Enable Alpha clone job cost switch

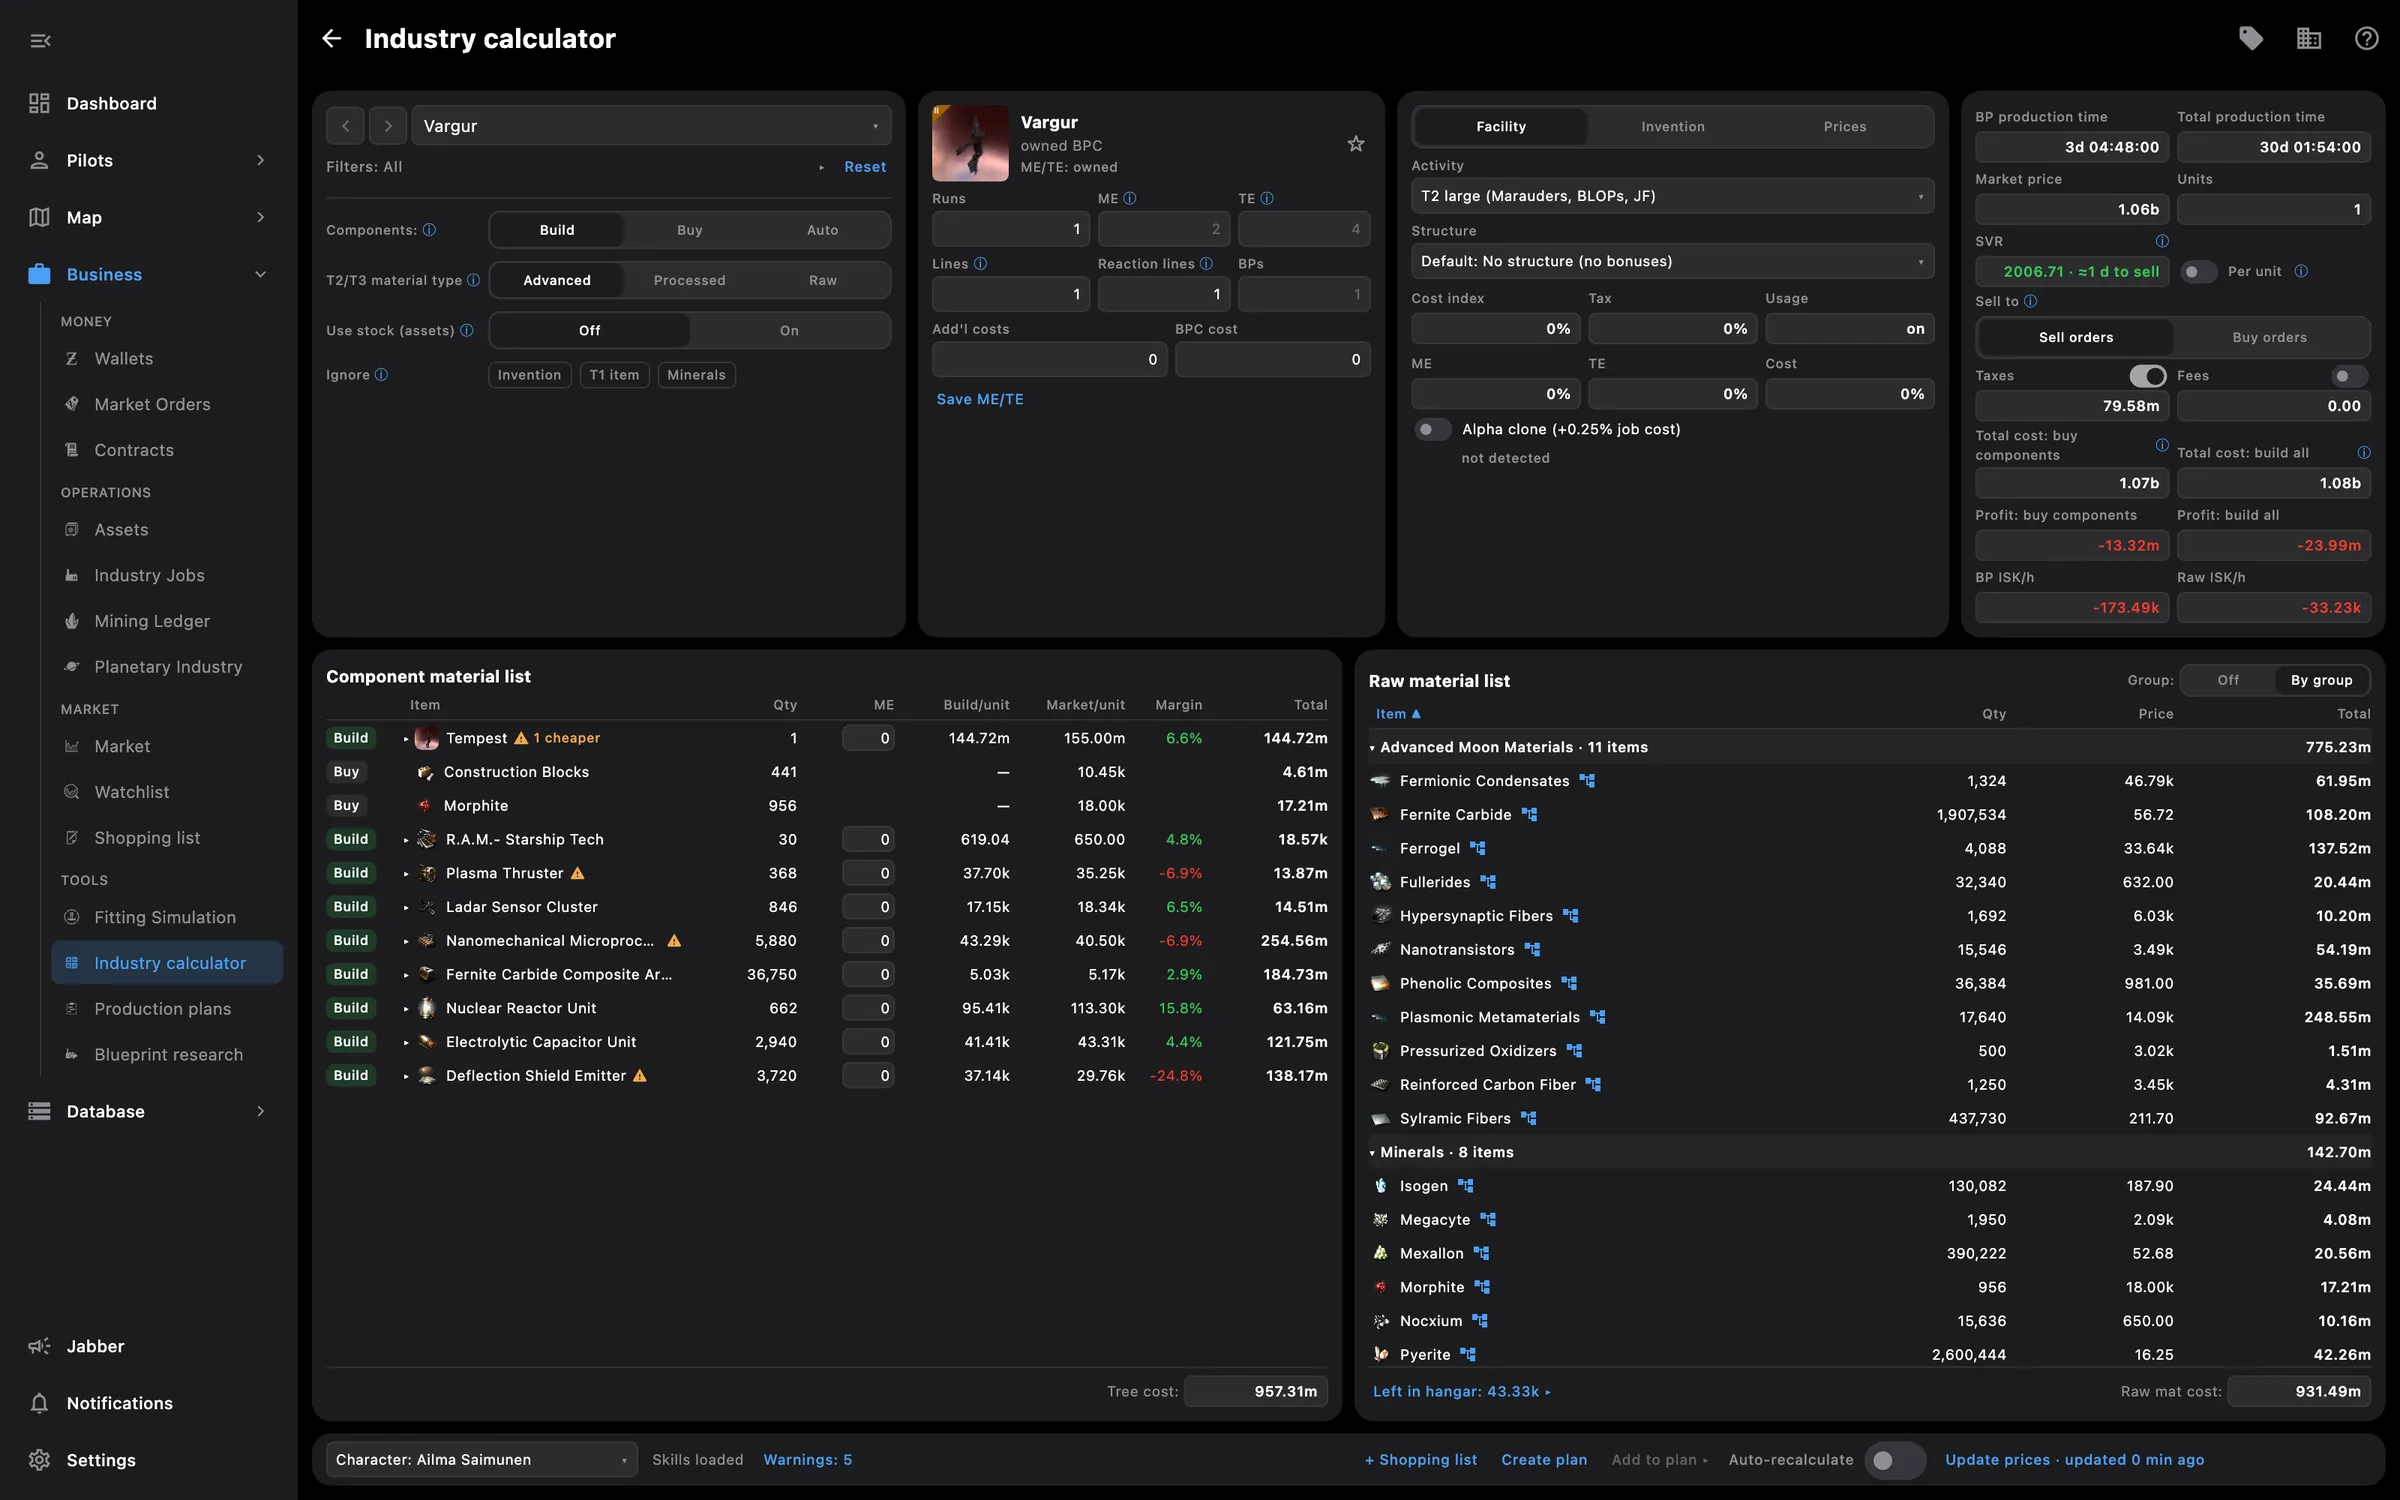click(1432, 429)
